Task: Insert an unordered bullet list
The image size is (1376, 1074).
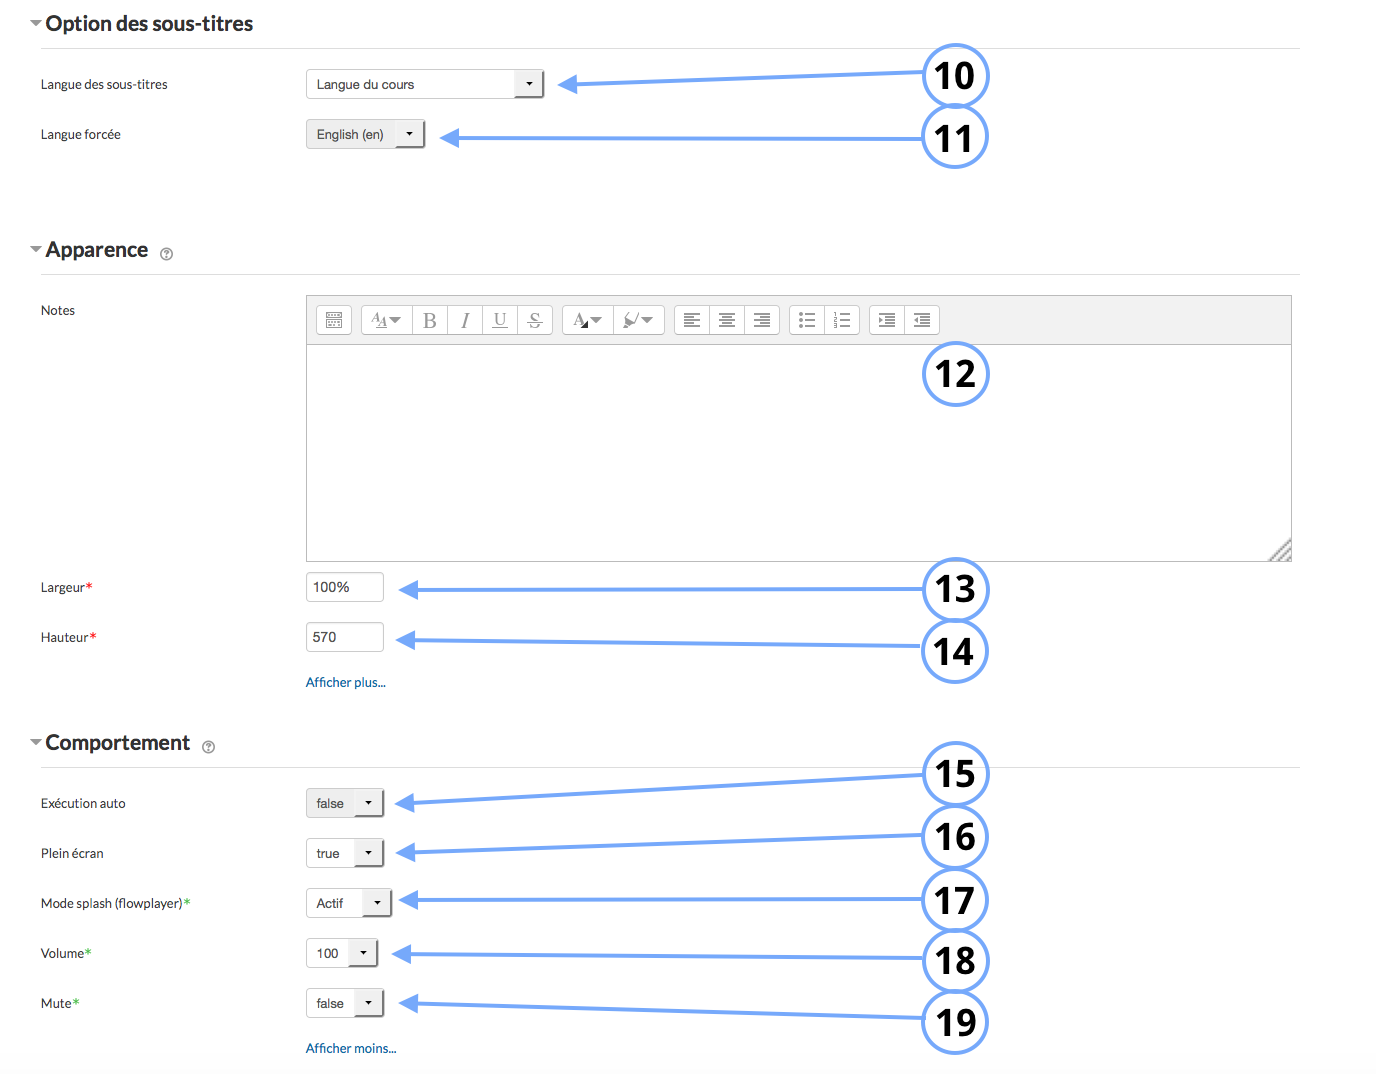Action: (x=807, y=320)
